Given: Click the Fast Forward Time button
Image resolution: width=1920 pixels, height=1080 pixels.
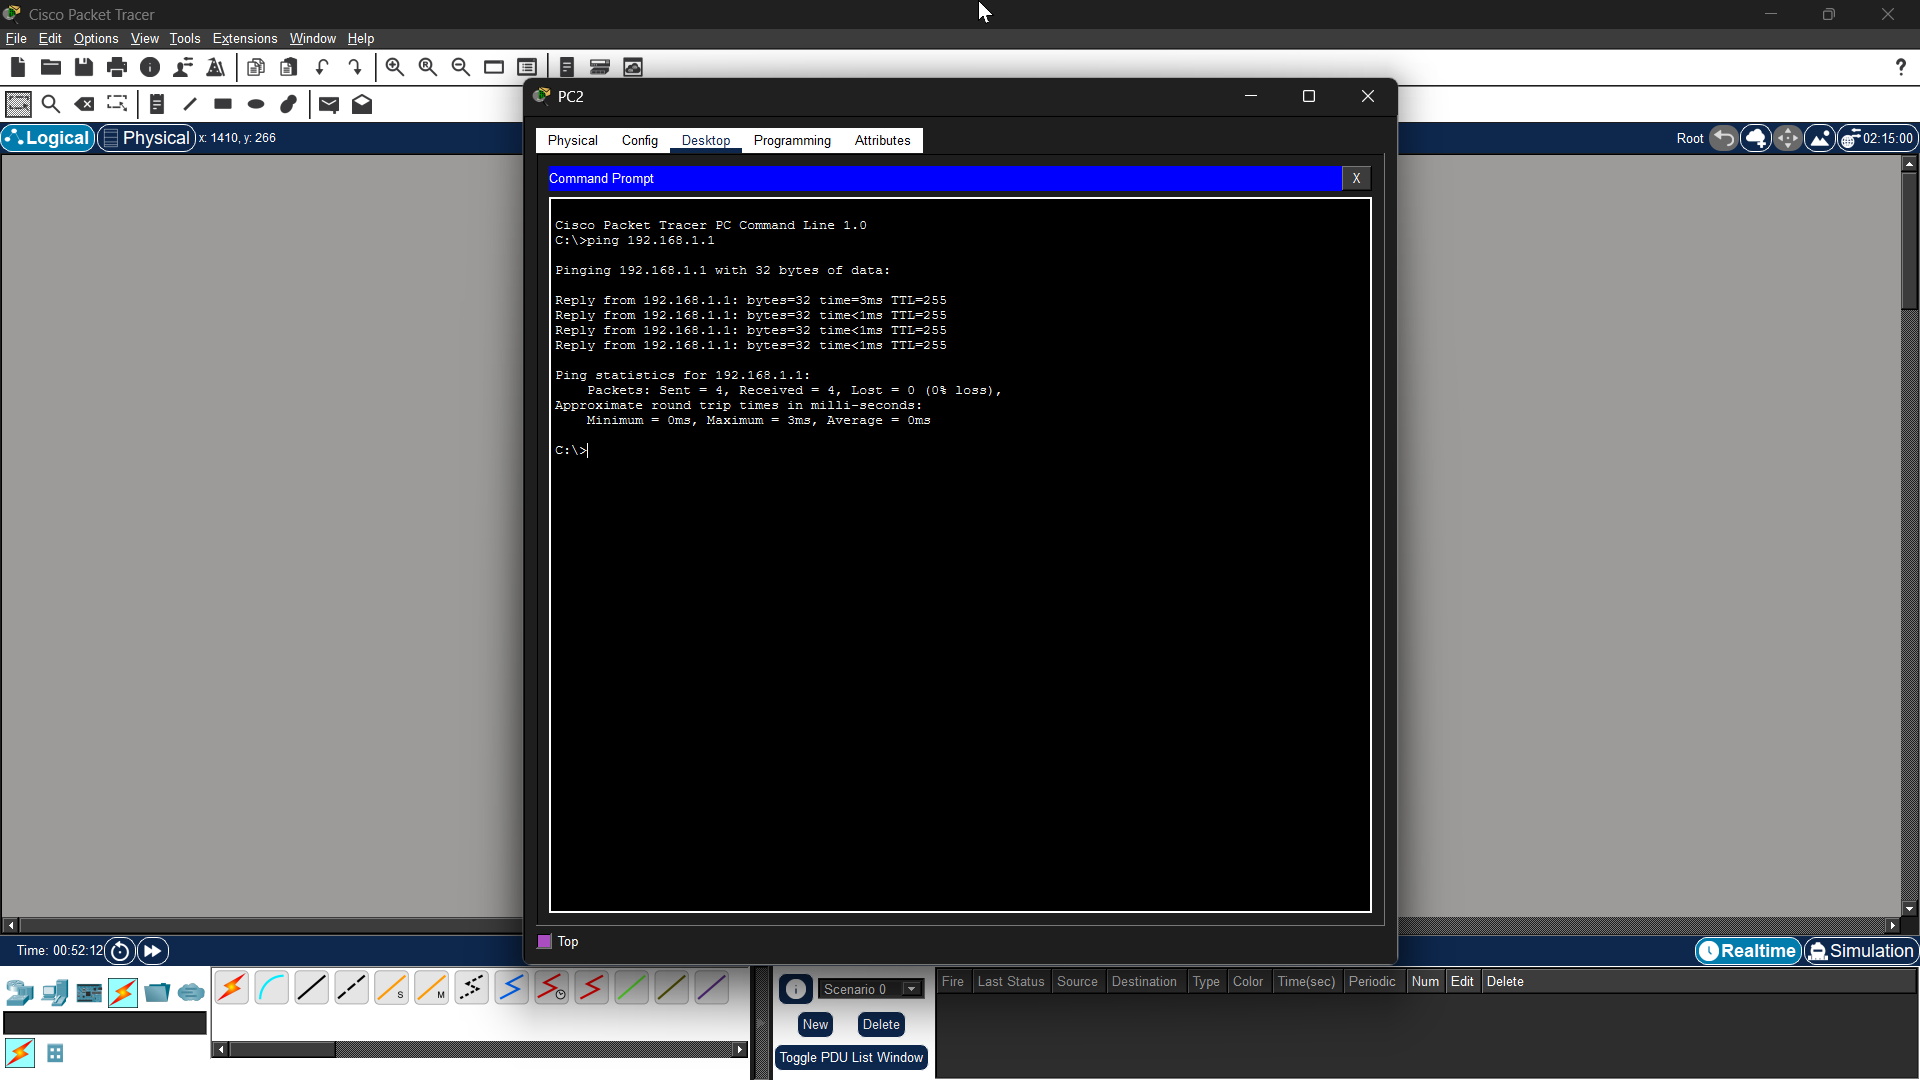Looking at the screenshot, I should click(153, 951).
